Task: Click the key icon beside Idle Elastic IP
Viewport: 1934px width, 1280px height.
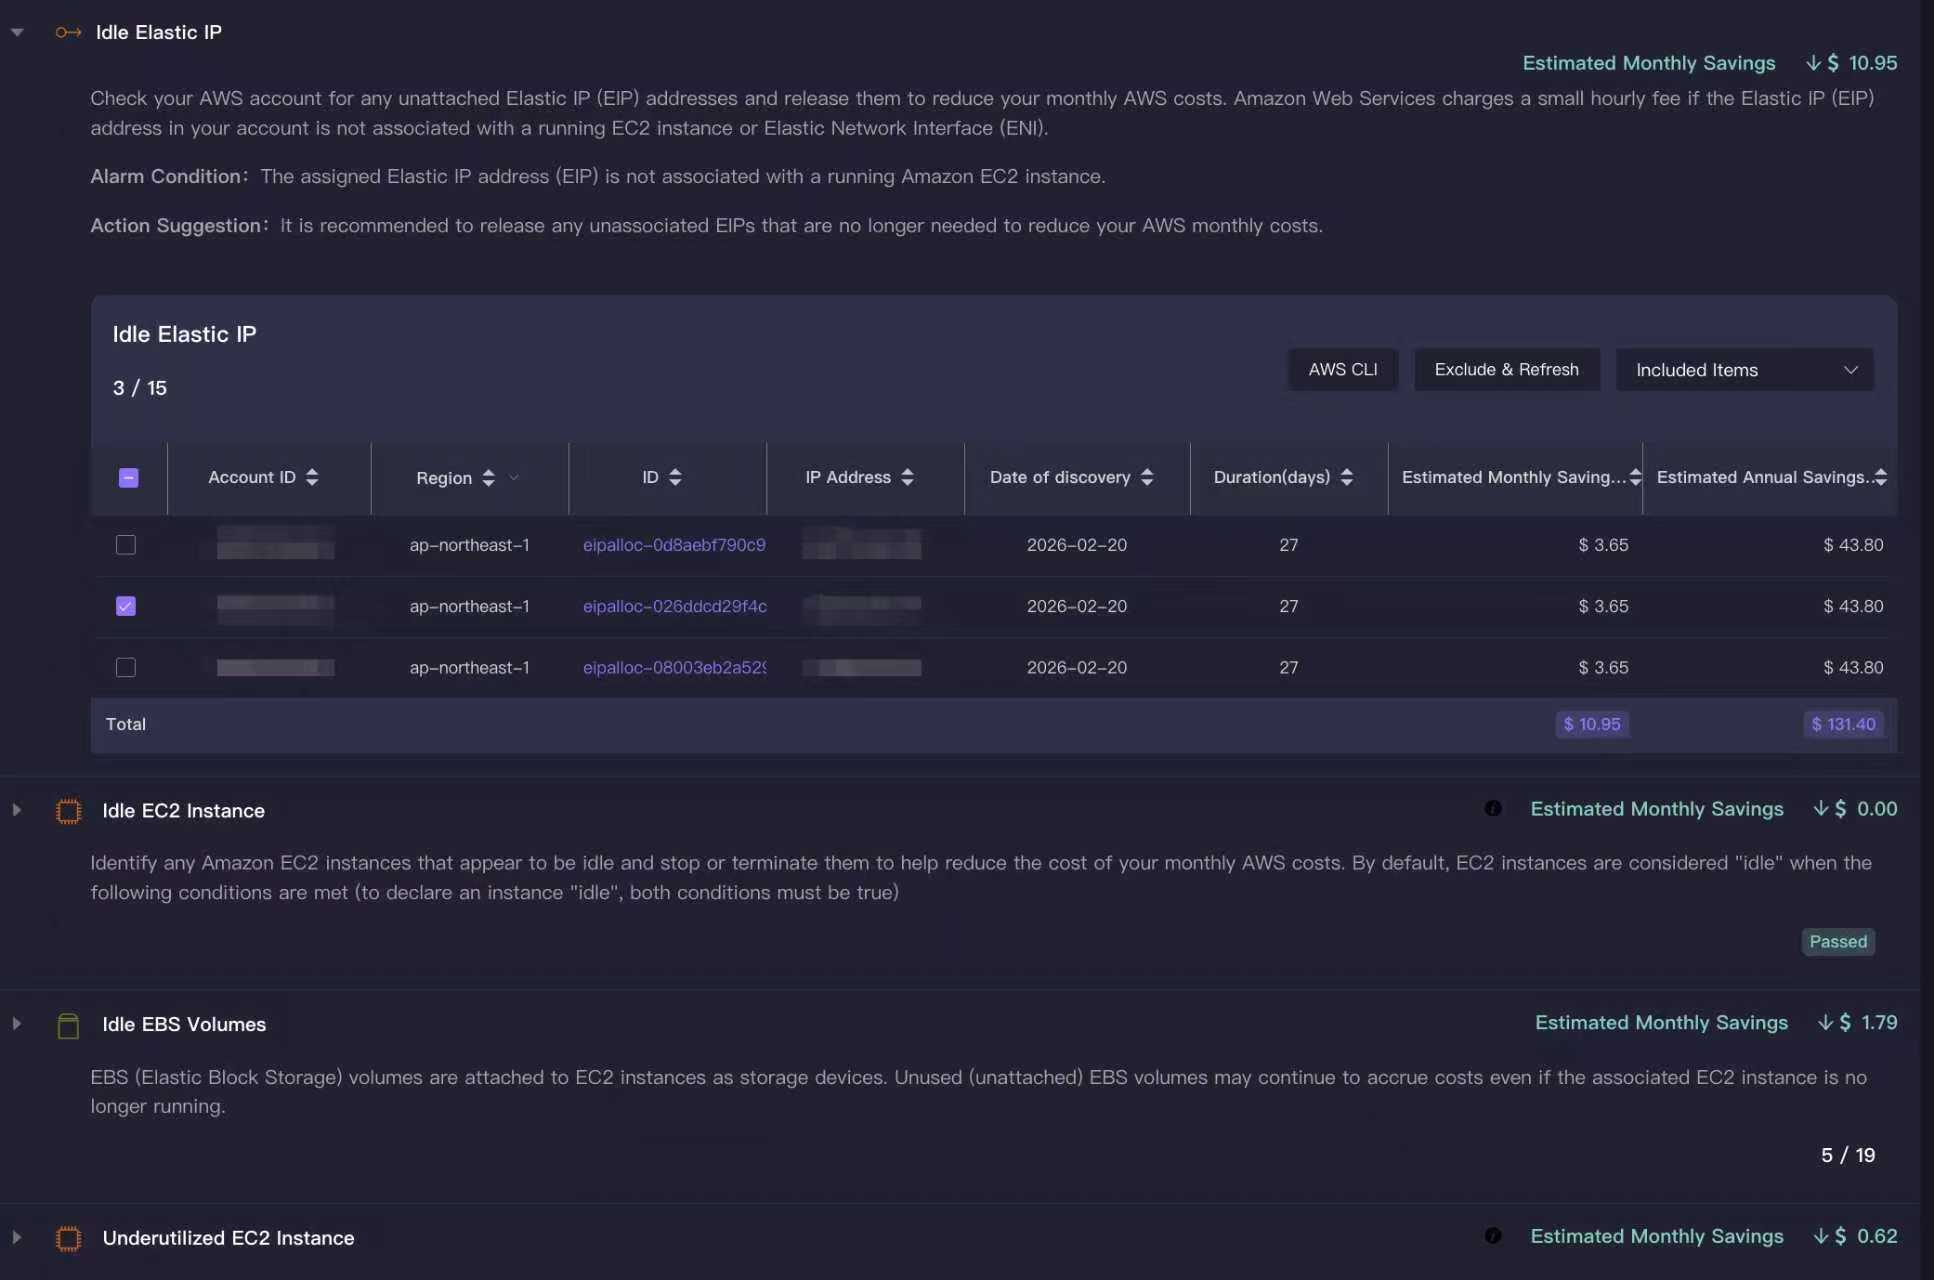Action: point(67,32)
